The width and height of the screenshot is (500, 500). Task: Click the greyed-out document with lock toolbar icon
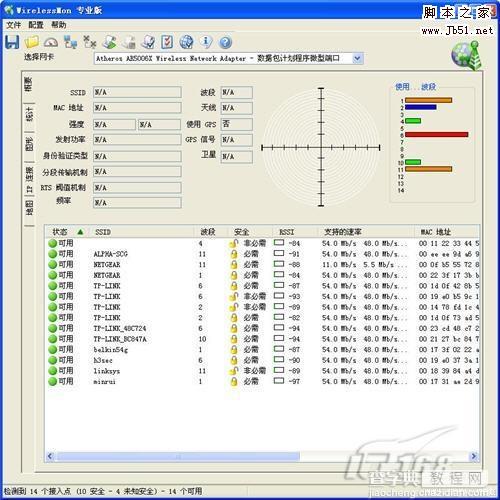pyautogui.click(x=129, y=42)
